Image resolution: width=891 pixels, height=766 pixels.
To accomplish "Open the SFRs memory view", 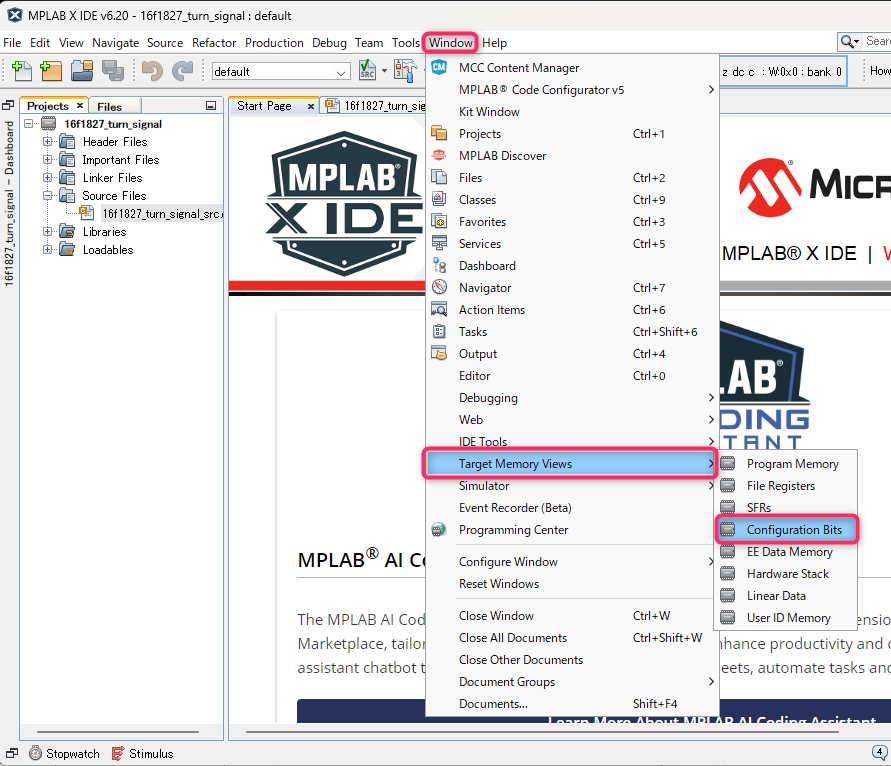I will (x=786, y=507).
